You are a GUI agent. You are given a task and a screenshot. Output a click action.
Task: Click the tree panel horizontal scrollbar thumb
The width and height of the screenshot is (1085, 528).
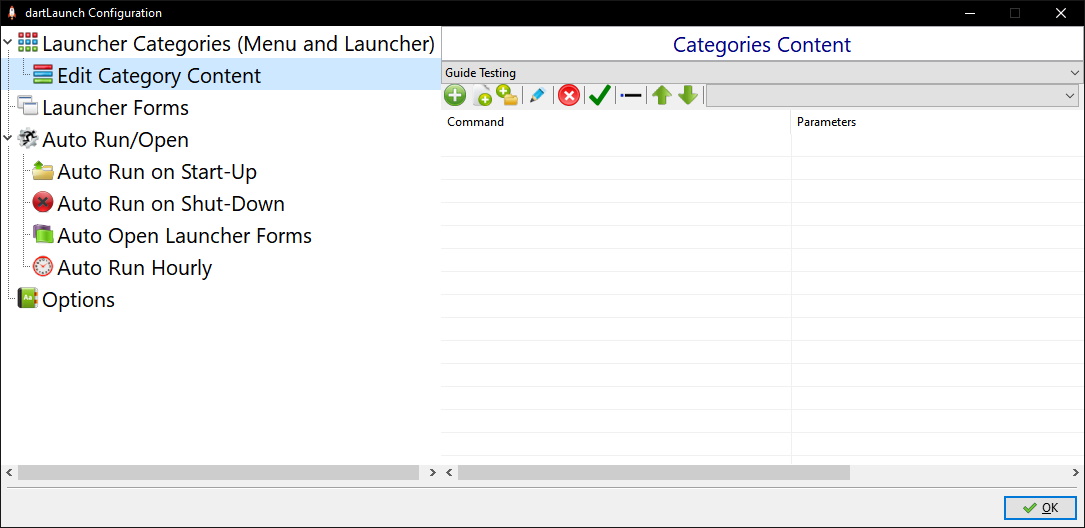[x=219, y=472]
